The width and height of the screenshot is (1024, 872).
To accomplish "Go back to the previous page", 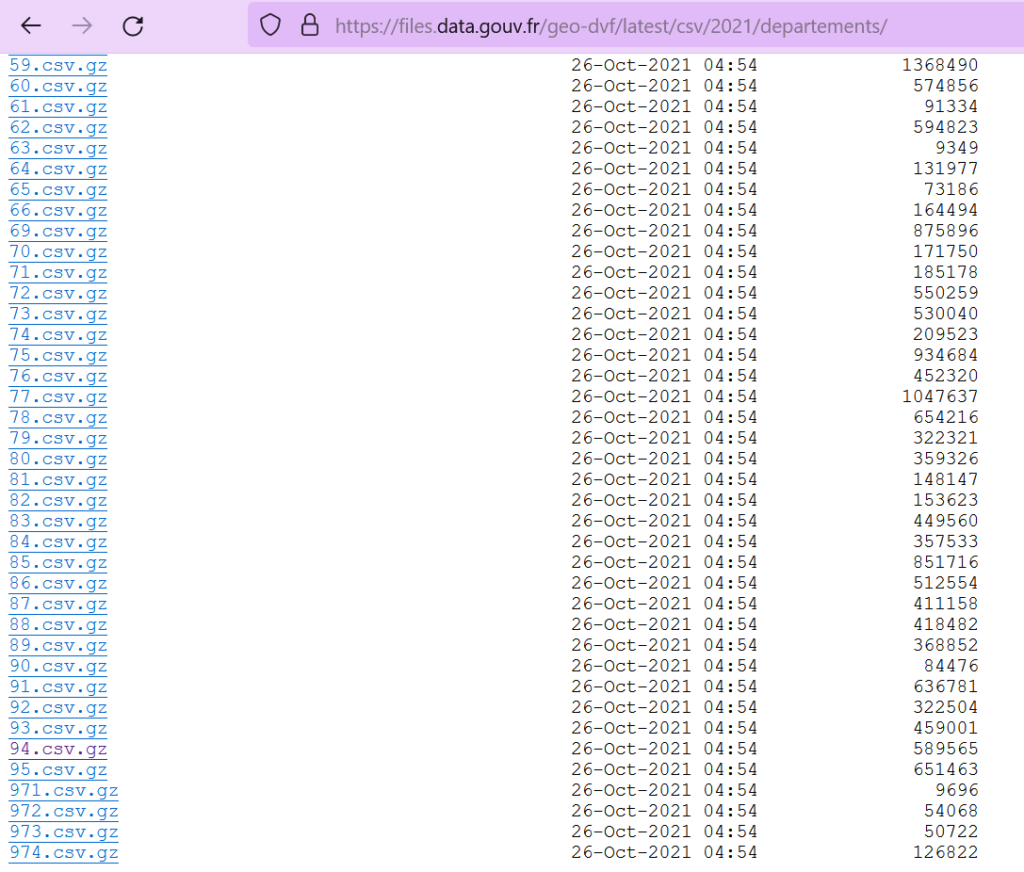I will tap(31, 26).
